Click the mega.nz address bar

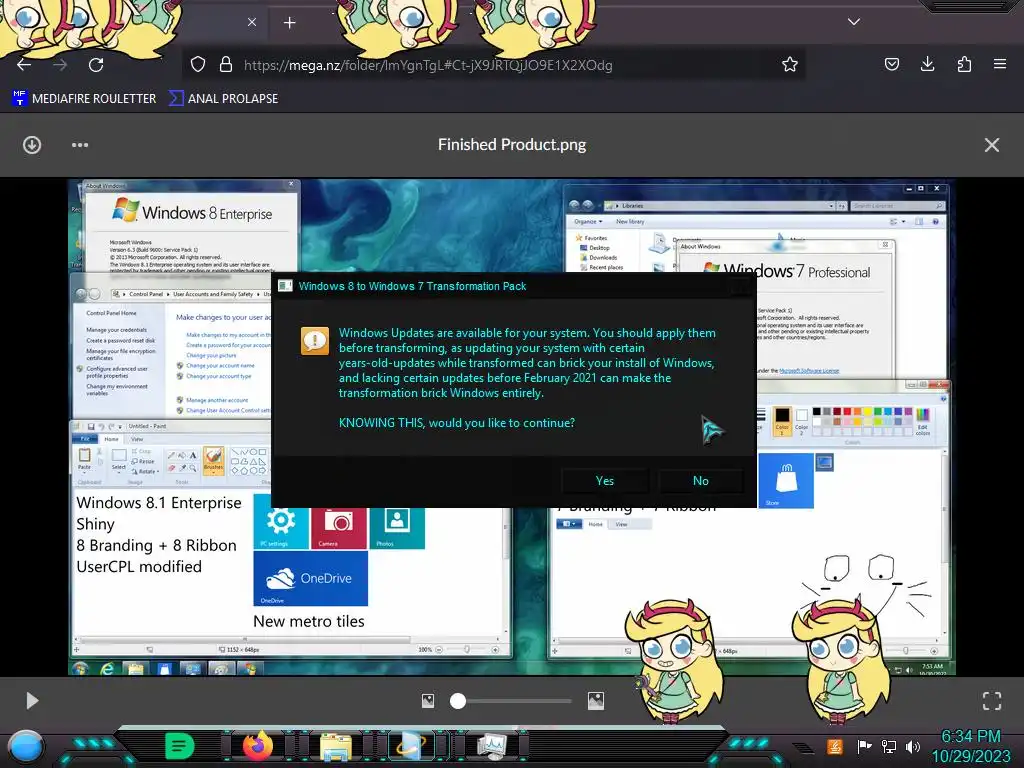[x=496, y=65]
